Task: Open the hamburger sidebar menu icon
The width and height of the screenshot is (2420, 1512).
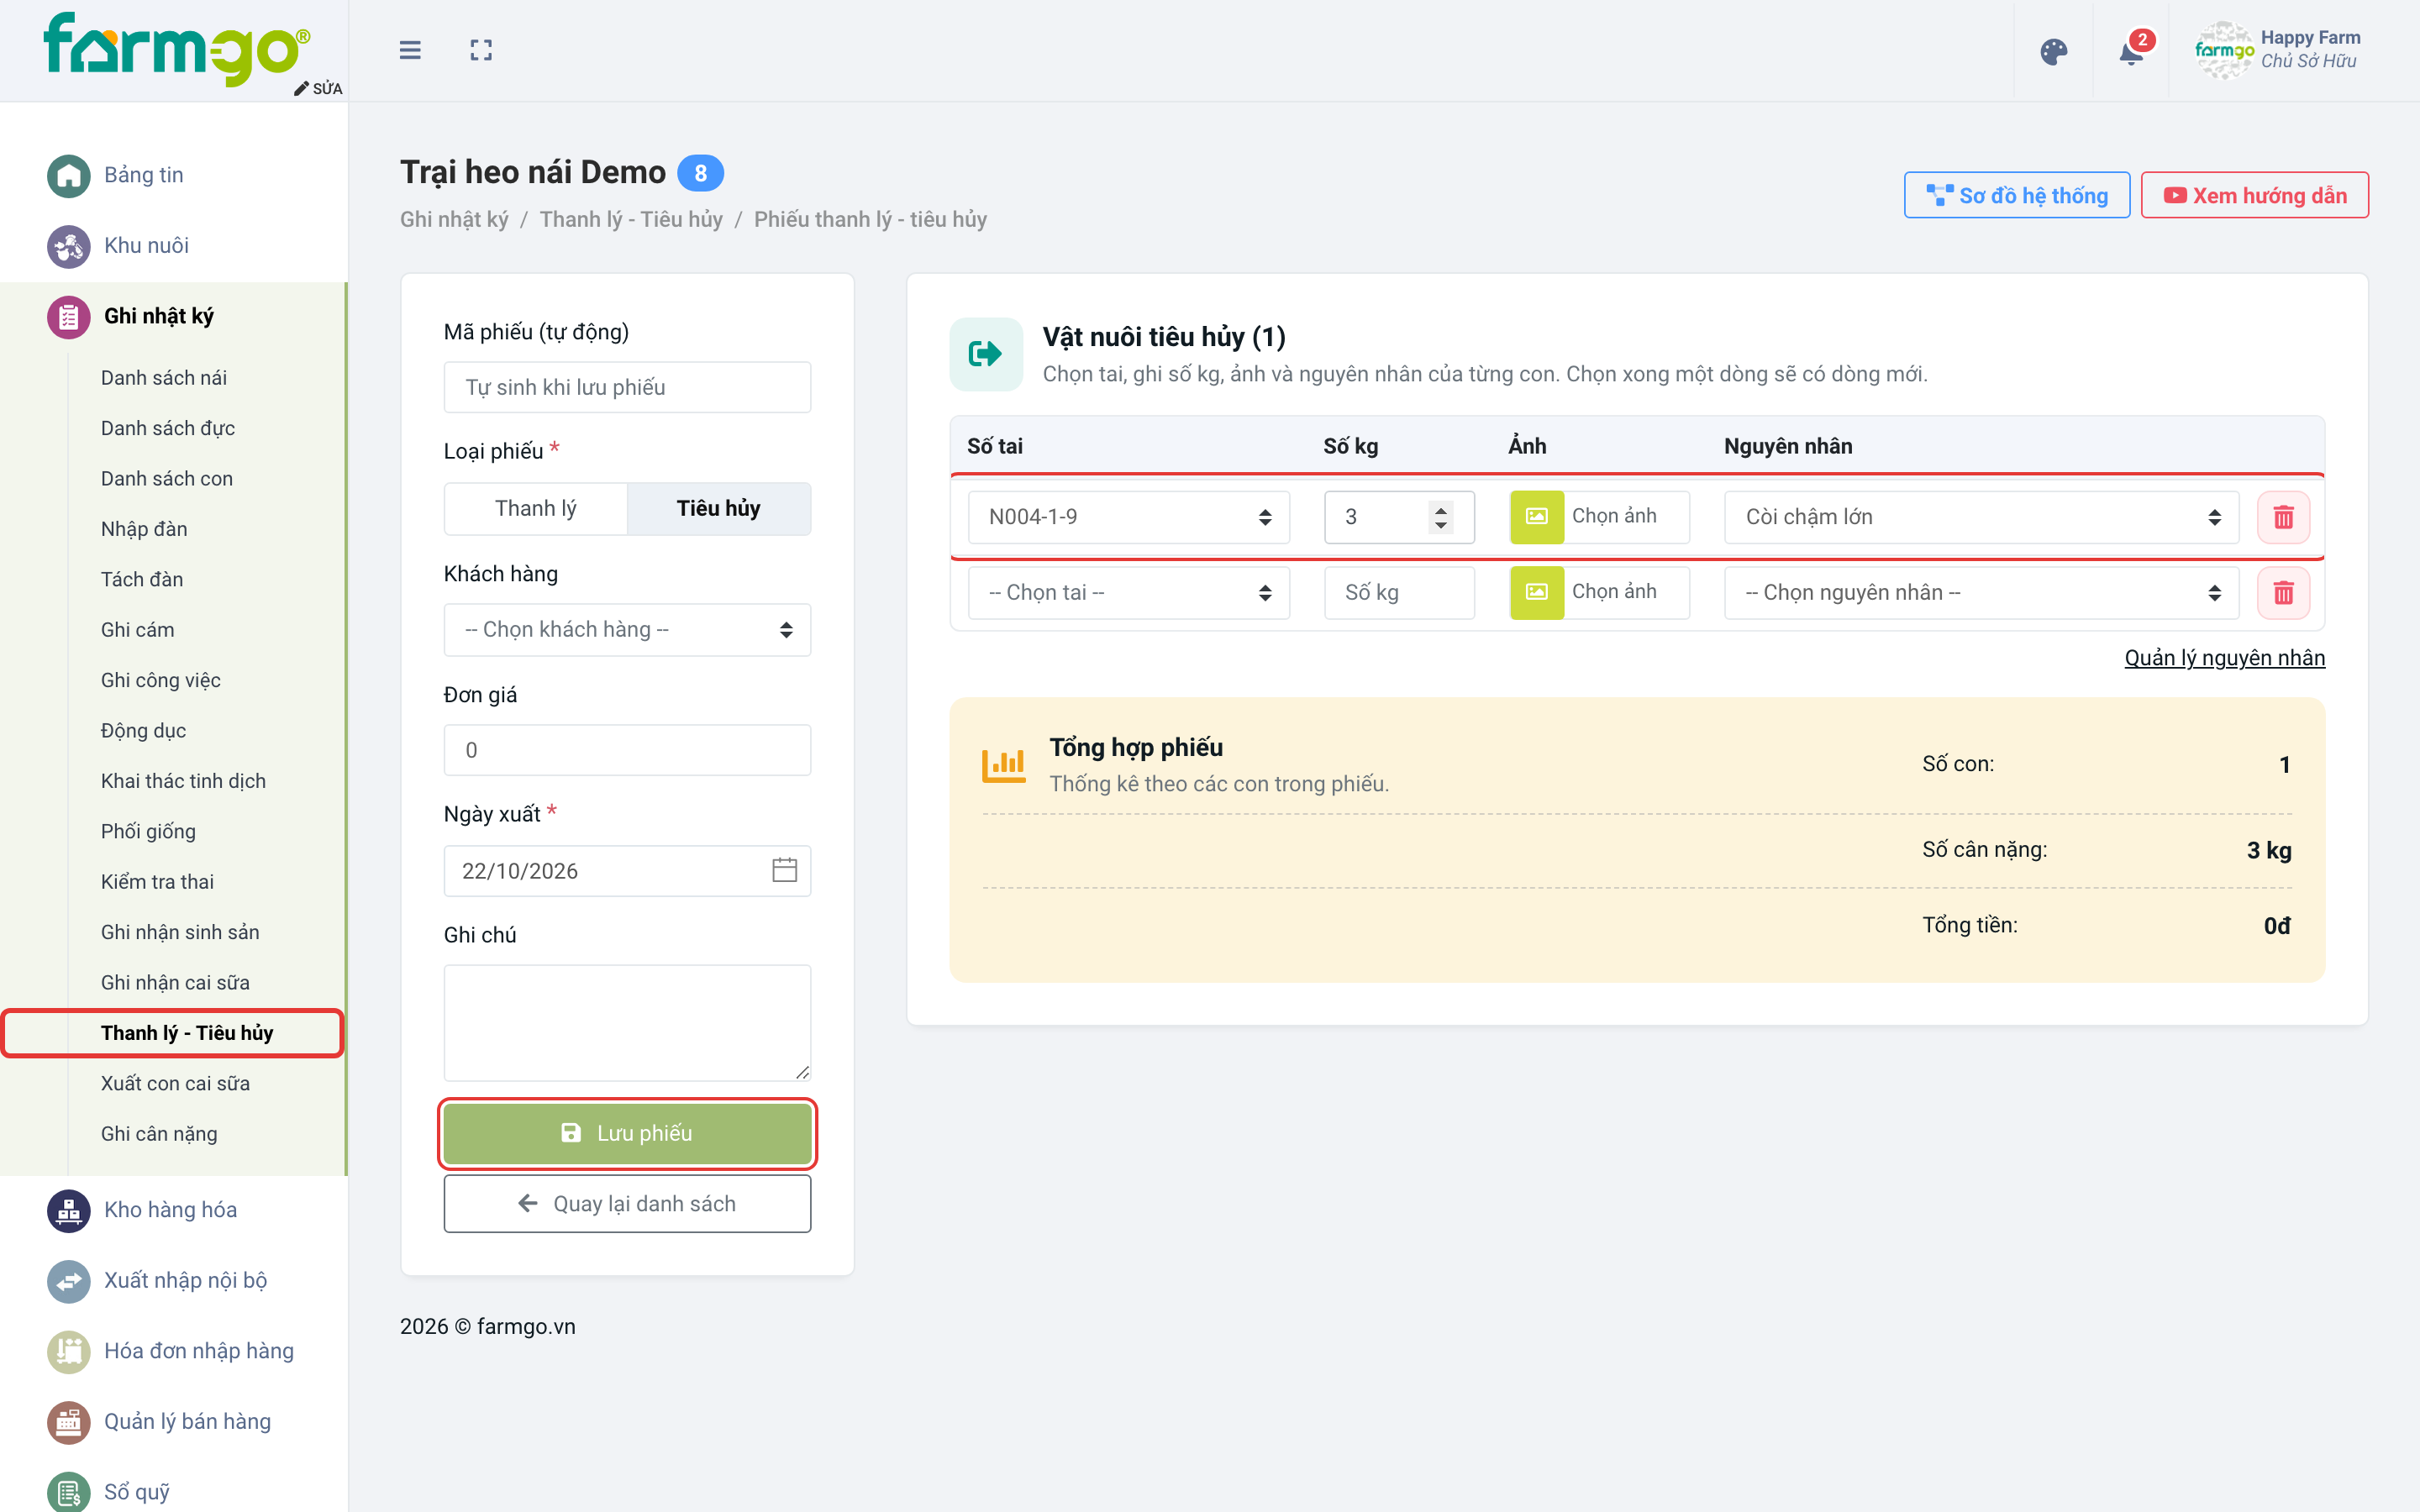Action: coord(410,50)
